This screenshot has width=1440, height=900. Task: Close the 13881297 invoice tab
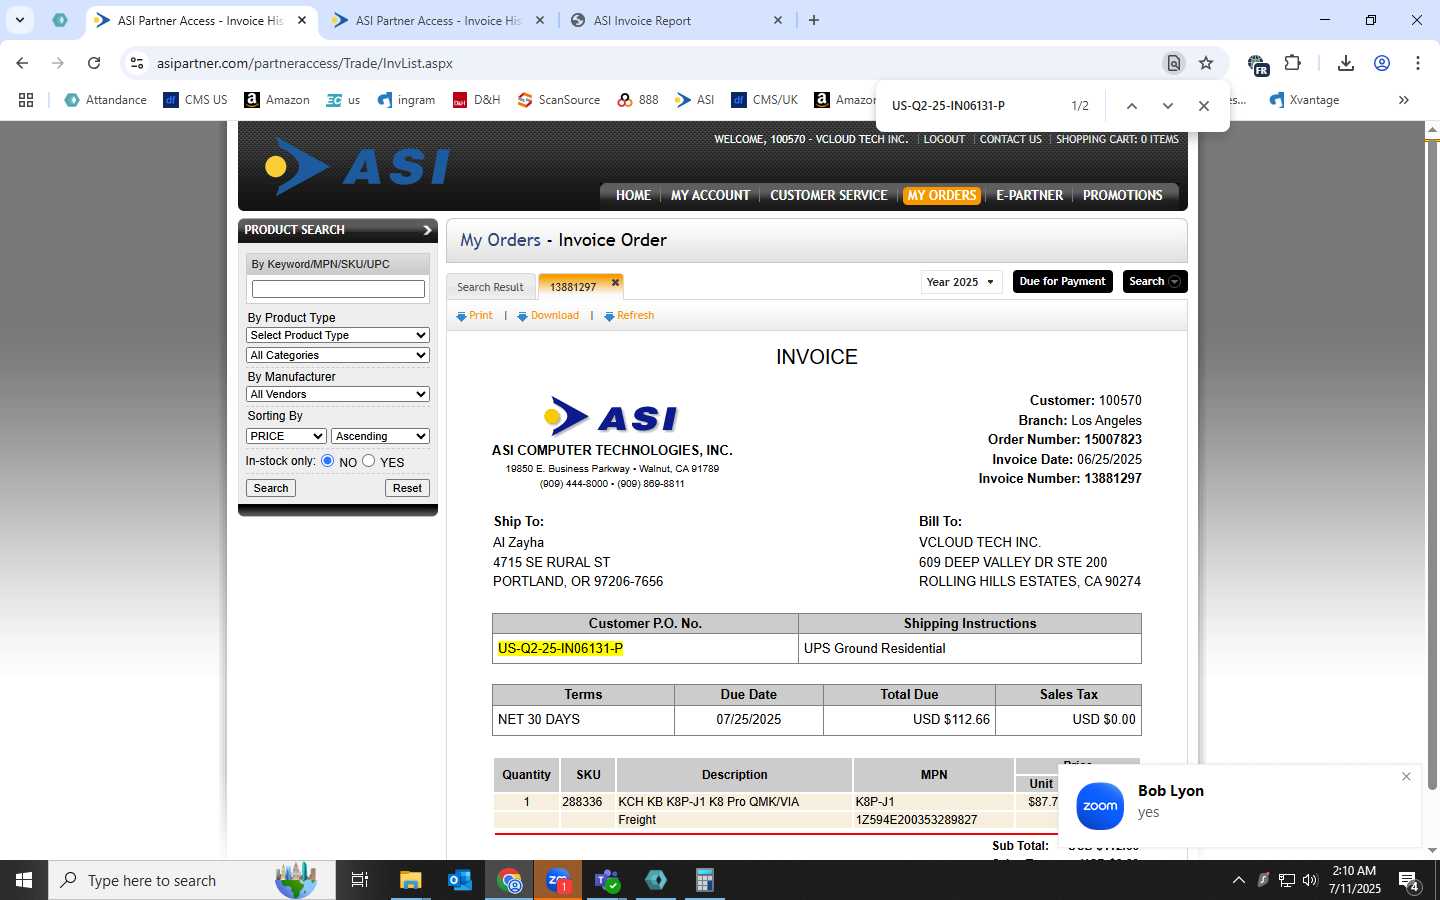615,283
